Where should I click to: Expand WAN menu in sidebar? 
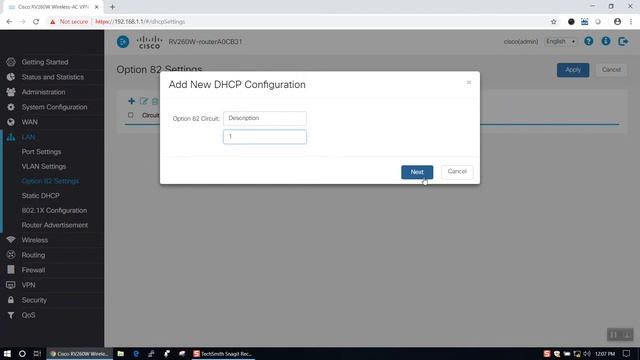pyautogui.click(x=29, y=122)
